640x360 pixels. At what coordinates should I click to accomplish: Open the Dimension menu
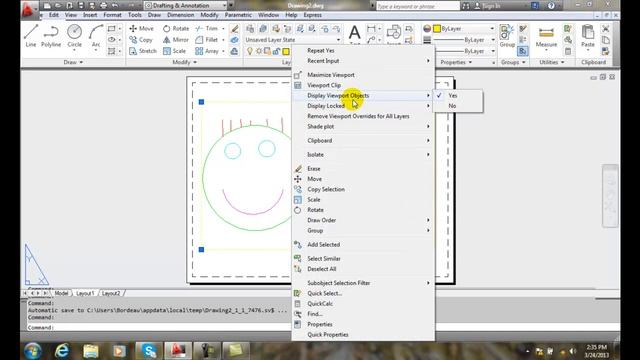pyautogui.click(x=180, y=15)
